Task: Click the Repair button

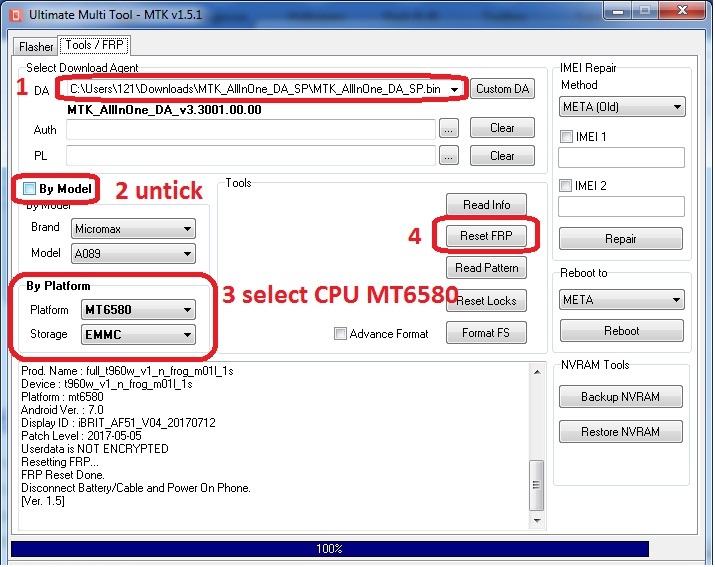Action: (x=621, y=239)
